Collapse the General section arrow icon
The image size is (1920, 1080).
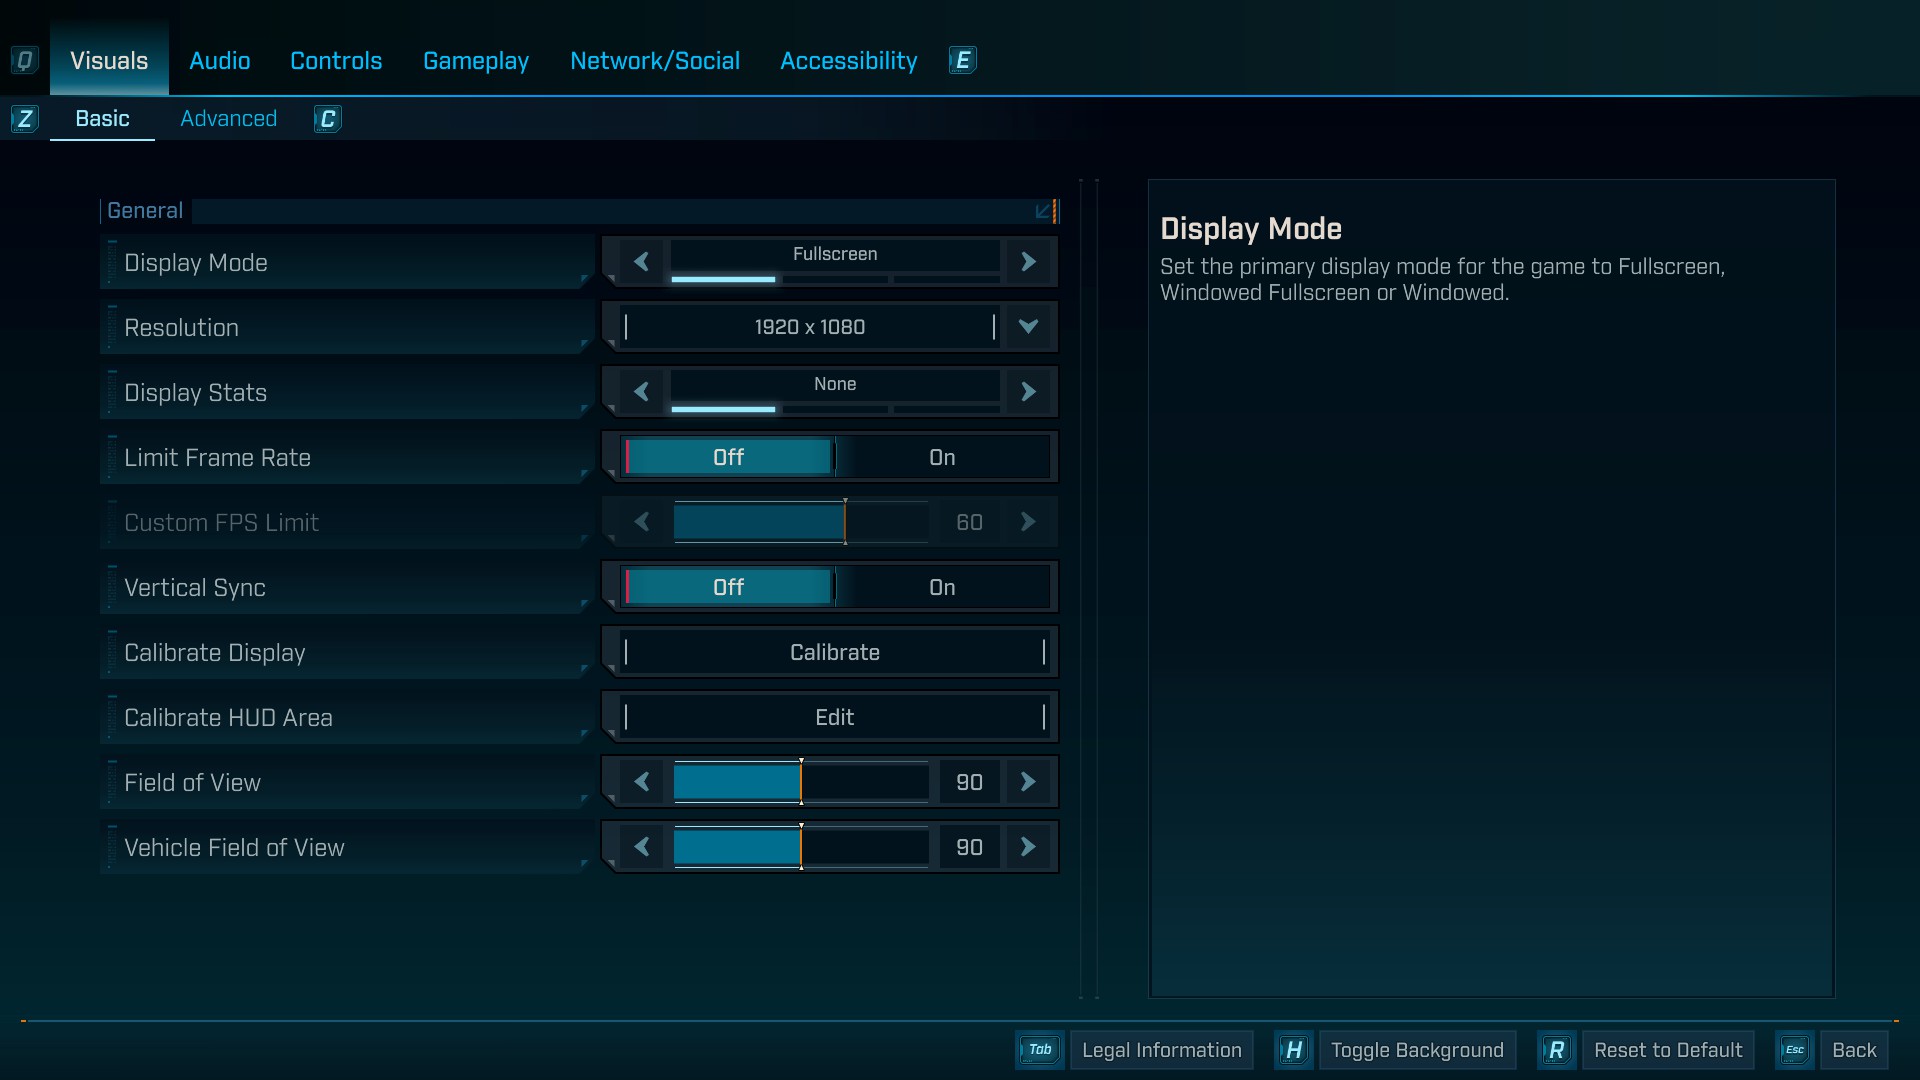[1043, 211]
